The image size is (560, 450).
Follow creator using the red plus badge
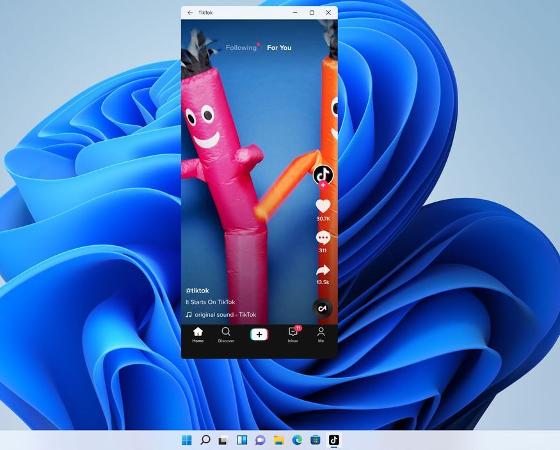323,185
